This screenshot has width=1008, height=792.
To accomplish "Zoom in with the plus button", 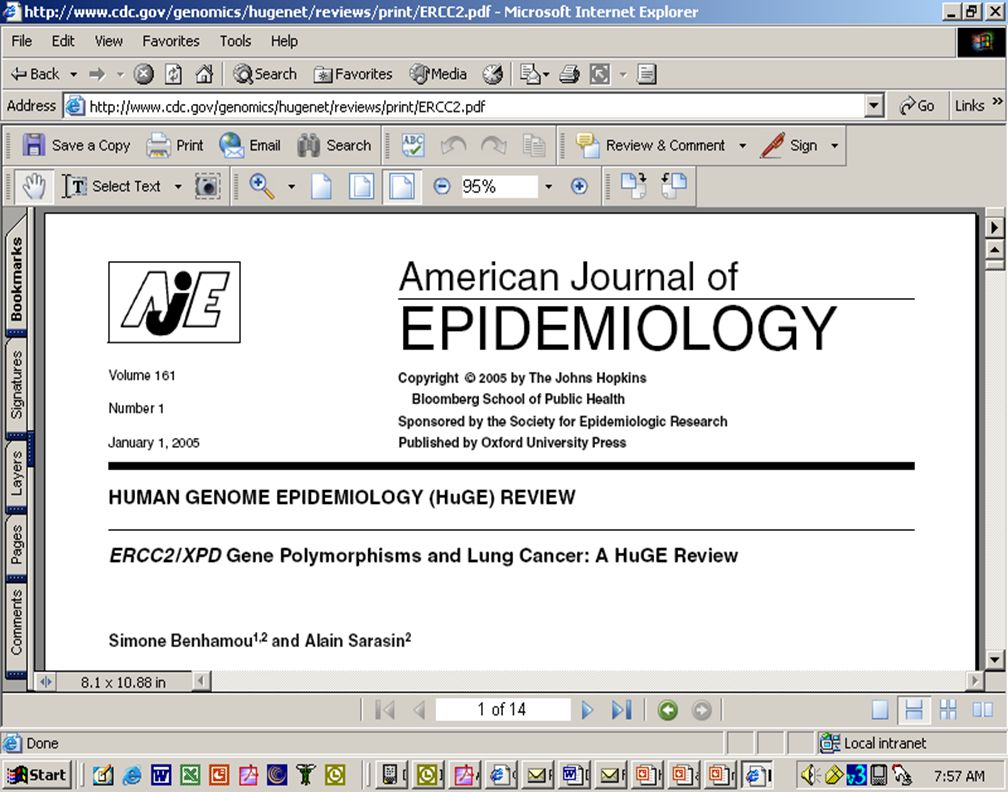I will click(579, 186).
